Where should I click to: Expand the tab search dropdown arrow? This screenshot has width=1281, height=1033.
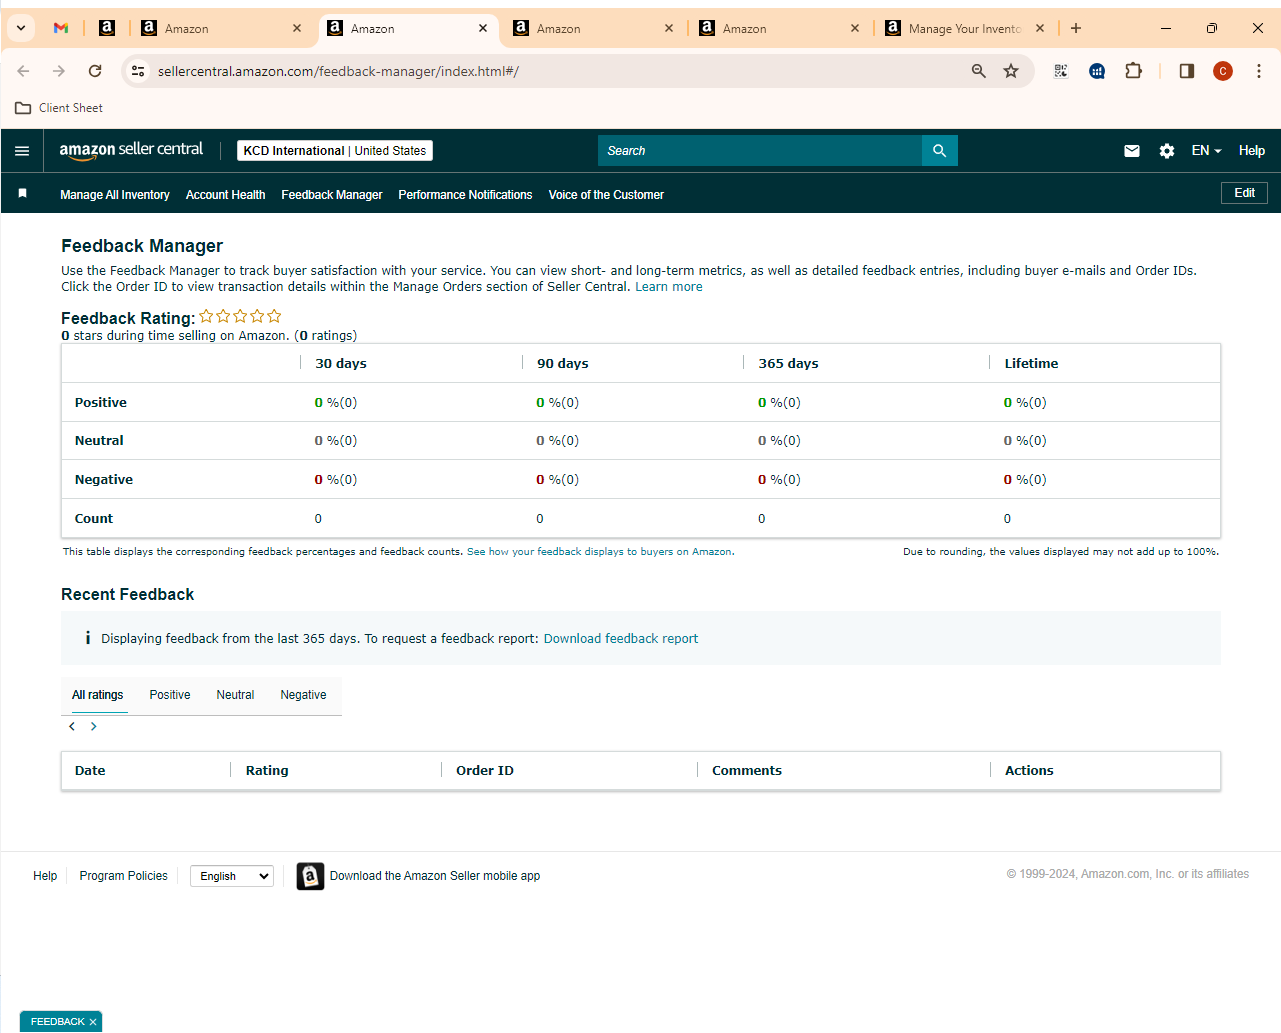[21, 28]
